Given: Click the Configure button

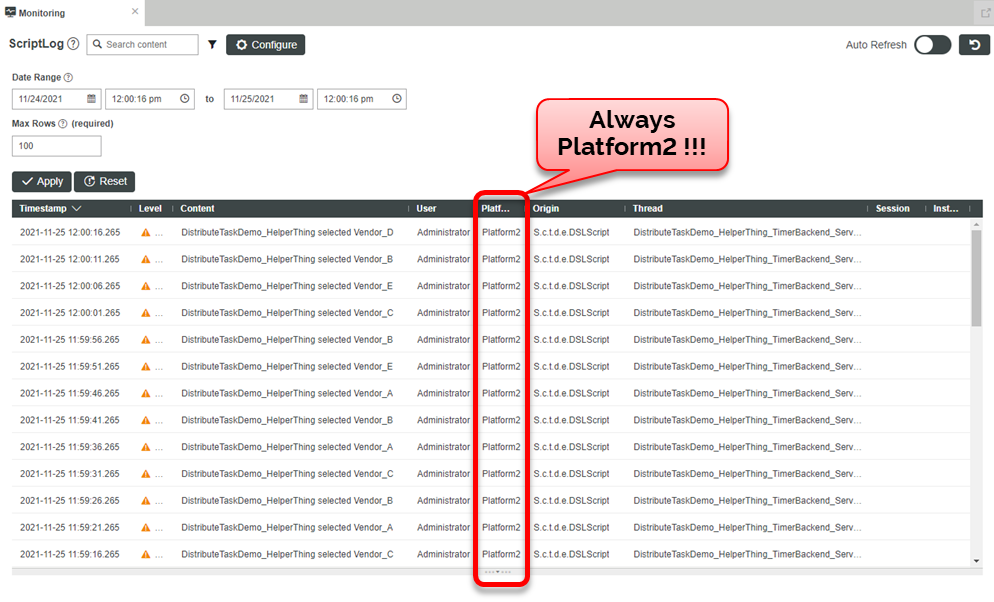Looking at the screenshot, I should tap(266, 45).
